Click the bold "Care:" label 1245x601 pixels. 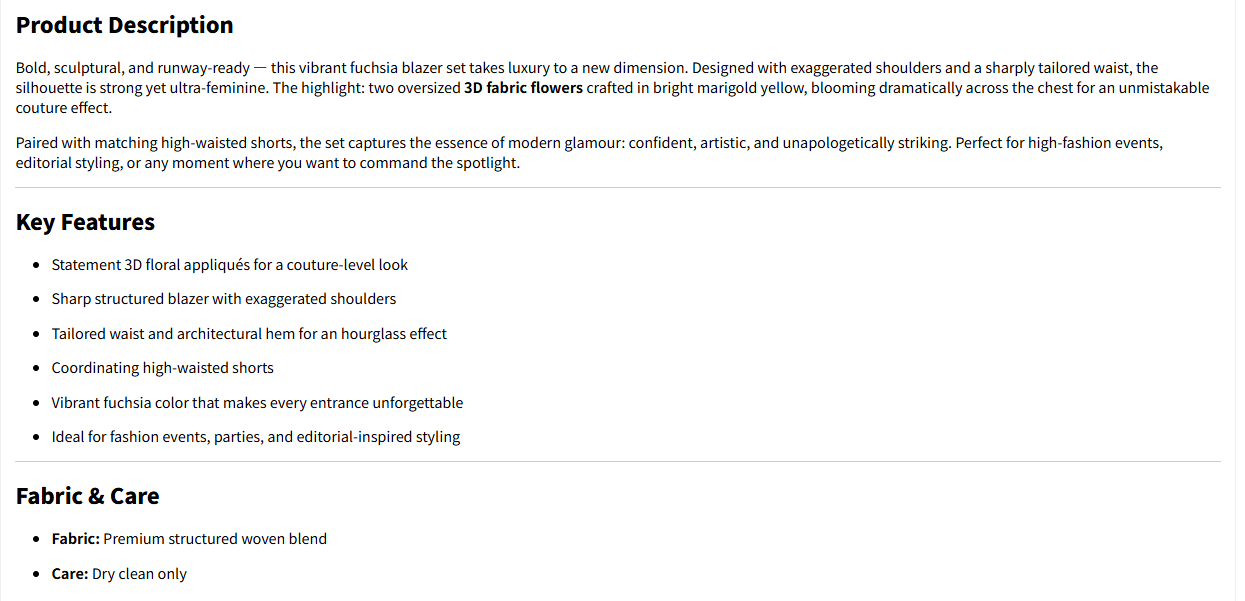click(x=70, y=574)
